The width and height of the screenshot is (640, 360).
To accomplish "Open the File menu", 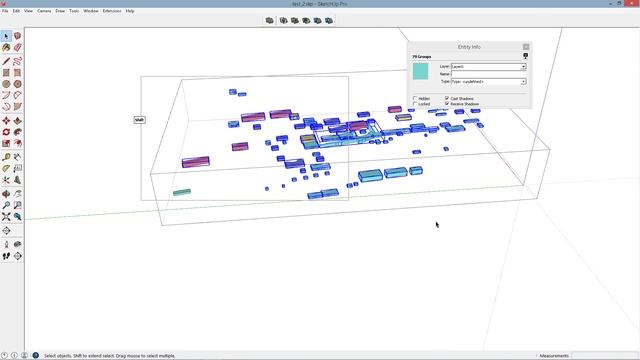I will (5, 11).
